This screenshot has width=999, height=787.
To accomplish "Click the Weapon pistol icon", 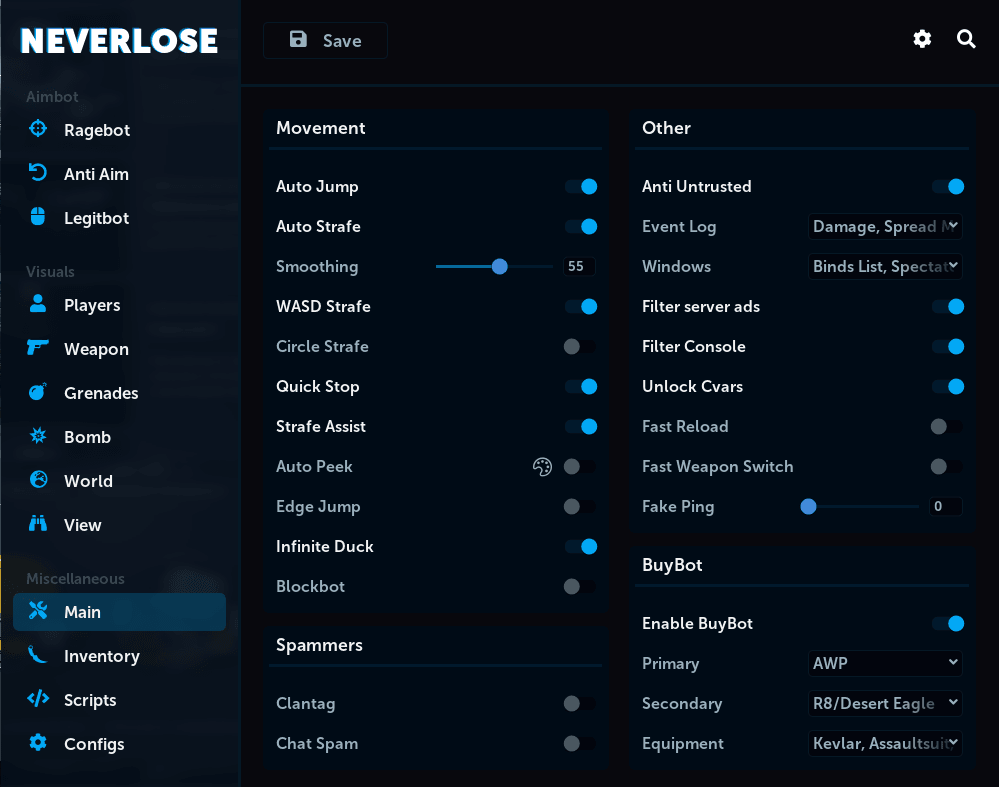I will [38, 347].
